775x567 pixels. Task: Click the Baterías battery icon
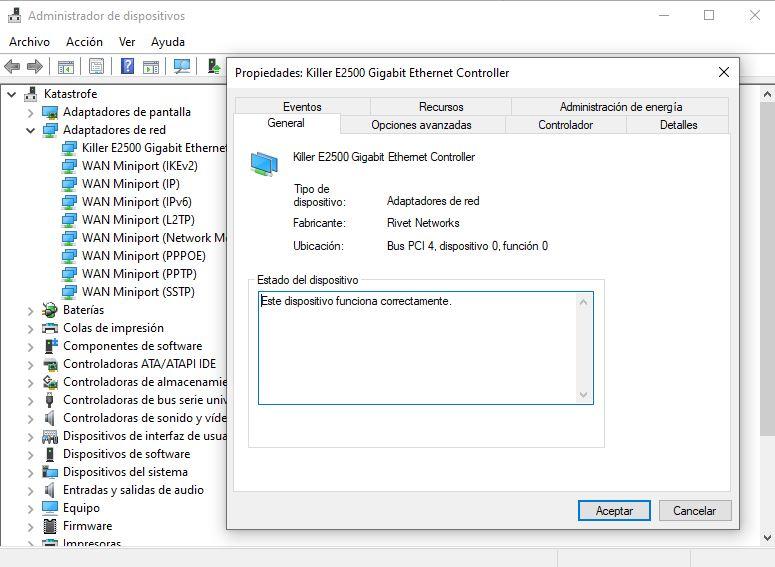(50, 310)
